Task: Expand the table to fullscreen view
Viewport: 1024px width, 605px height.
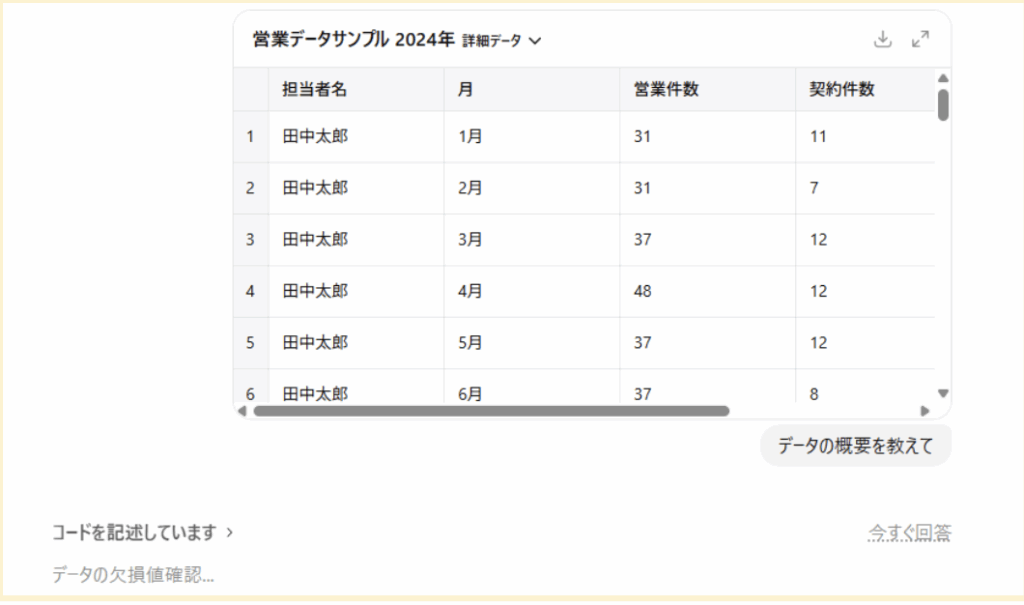Action: coord(921,39)
